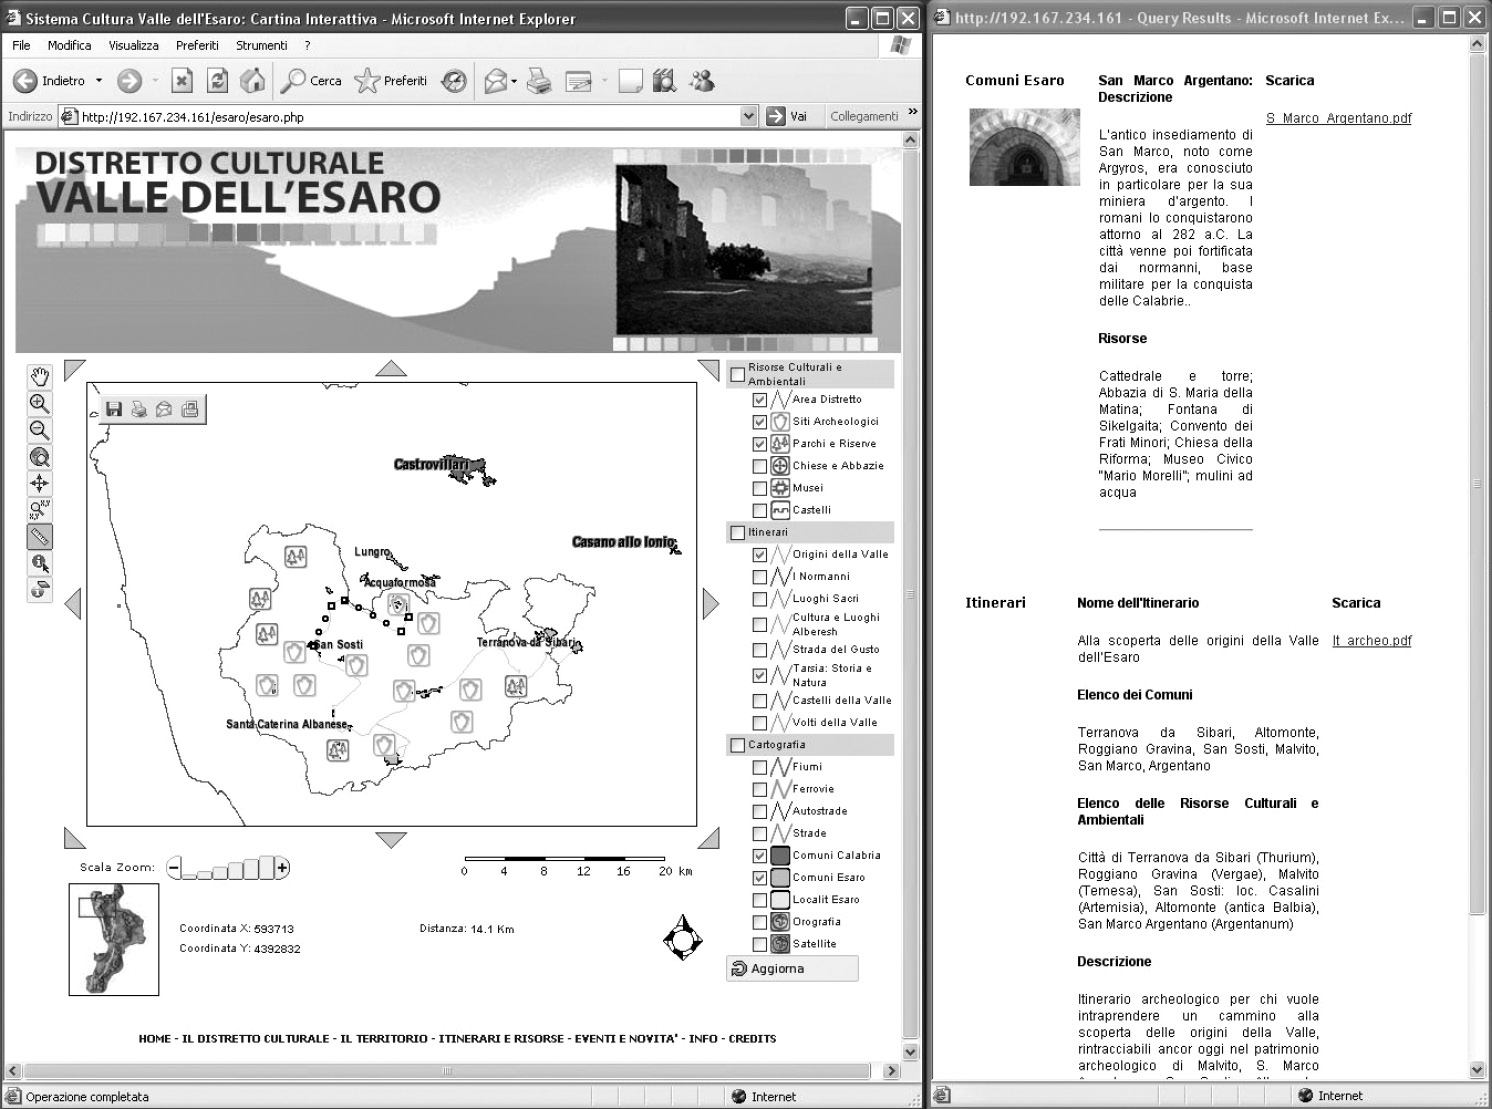Click the Messenger people icon in toolbar
Image resolution: width=1492 pixels, height=1109 pixels.
point(702,81)
